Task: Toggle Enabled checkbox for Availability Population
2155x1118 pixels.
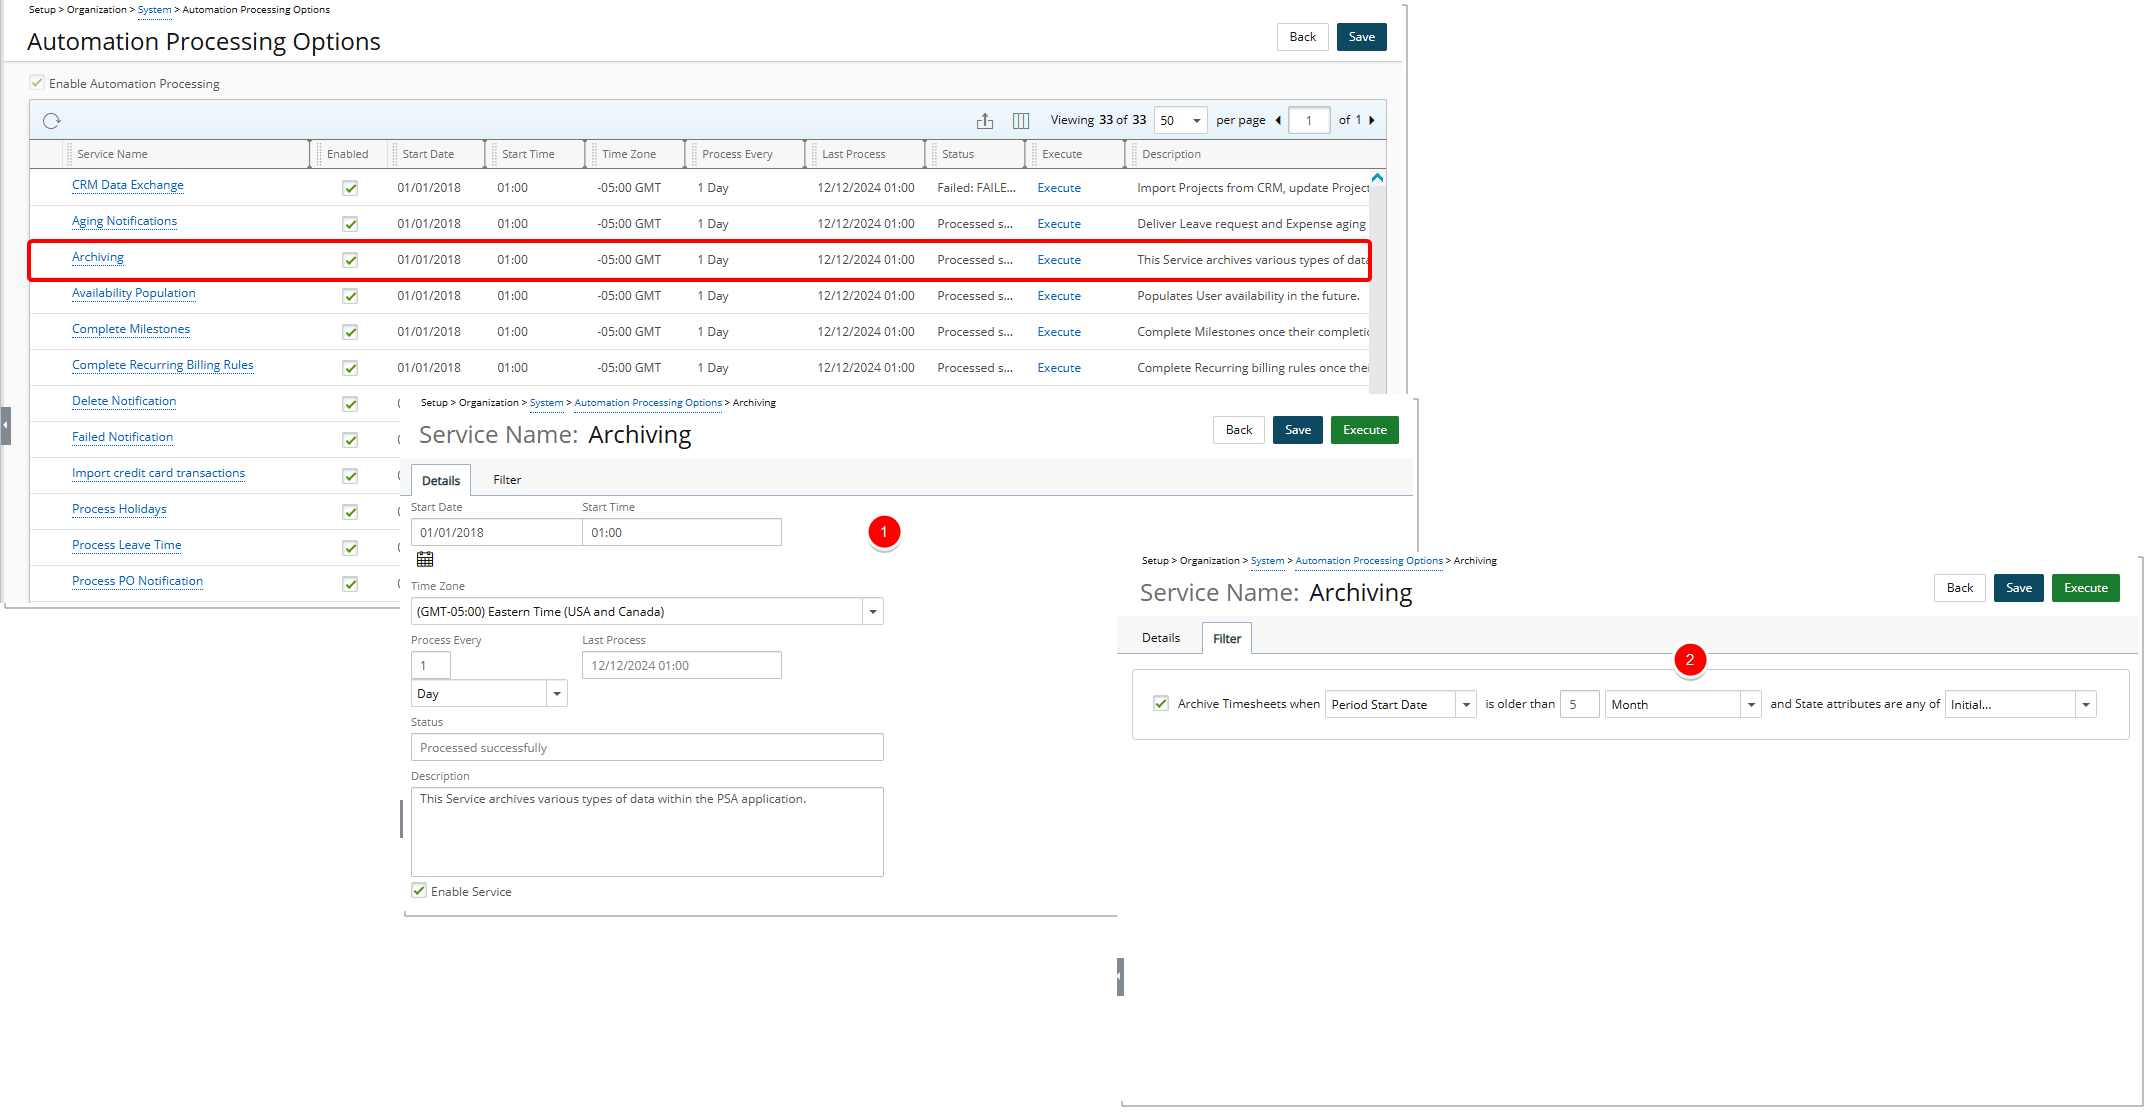Action: [x=350, y=296]
